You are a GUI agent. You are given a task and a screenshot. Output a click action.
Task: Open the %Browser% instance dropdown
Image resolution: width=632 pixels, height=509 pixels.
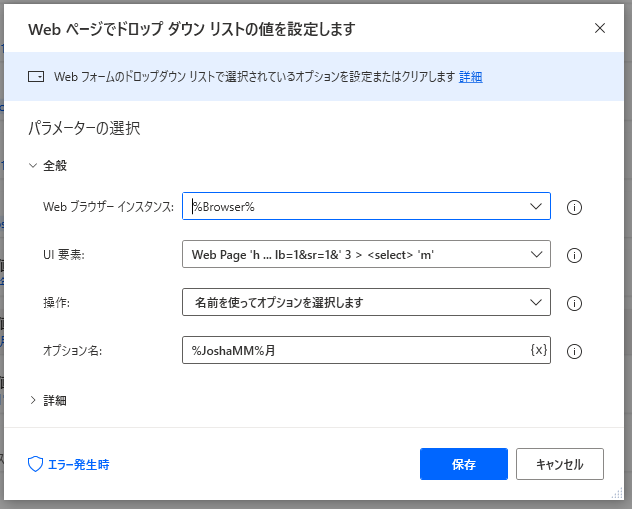tap(366, 206)
